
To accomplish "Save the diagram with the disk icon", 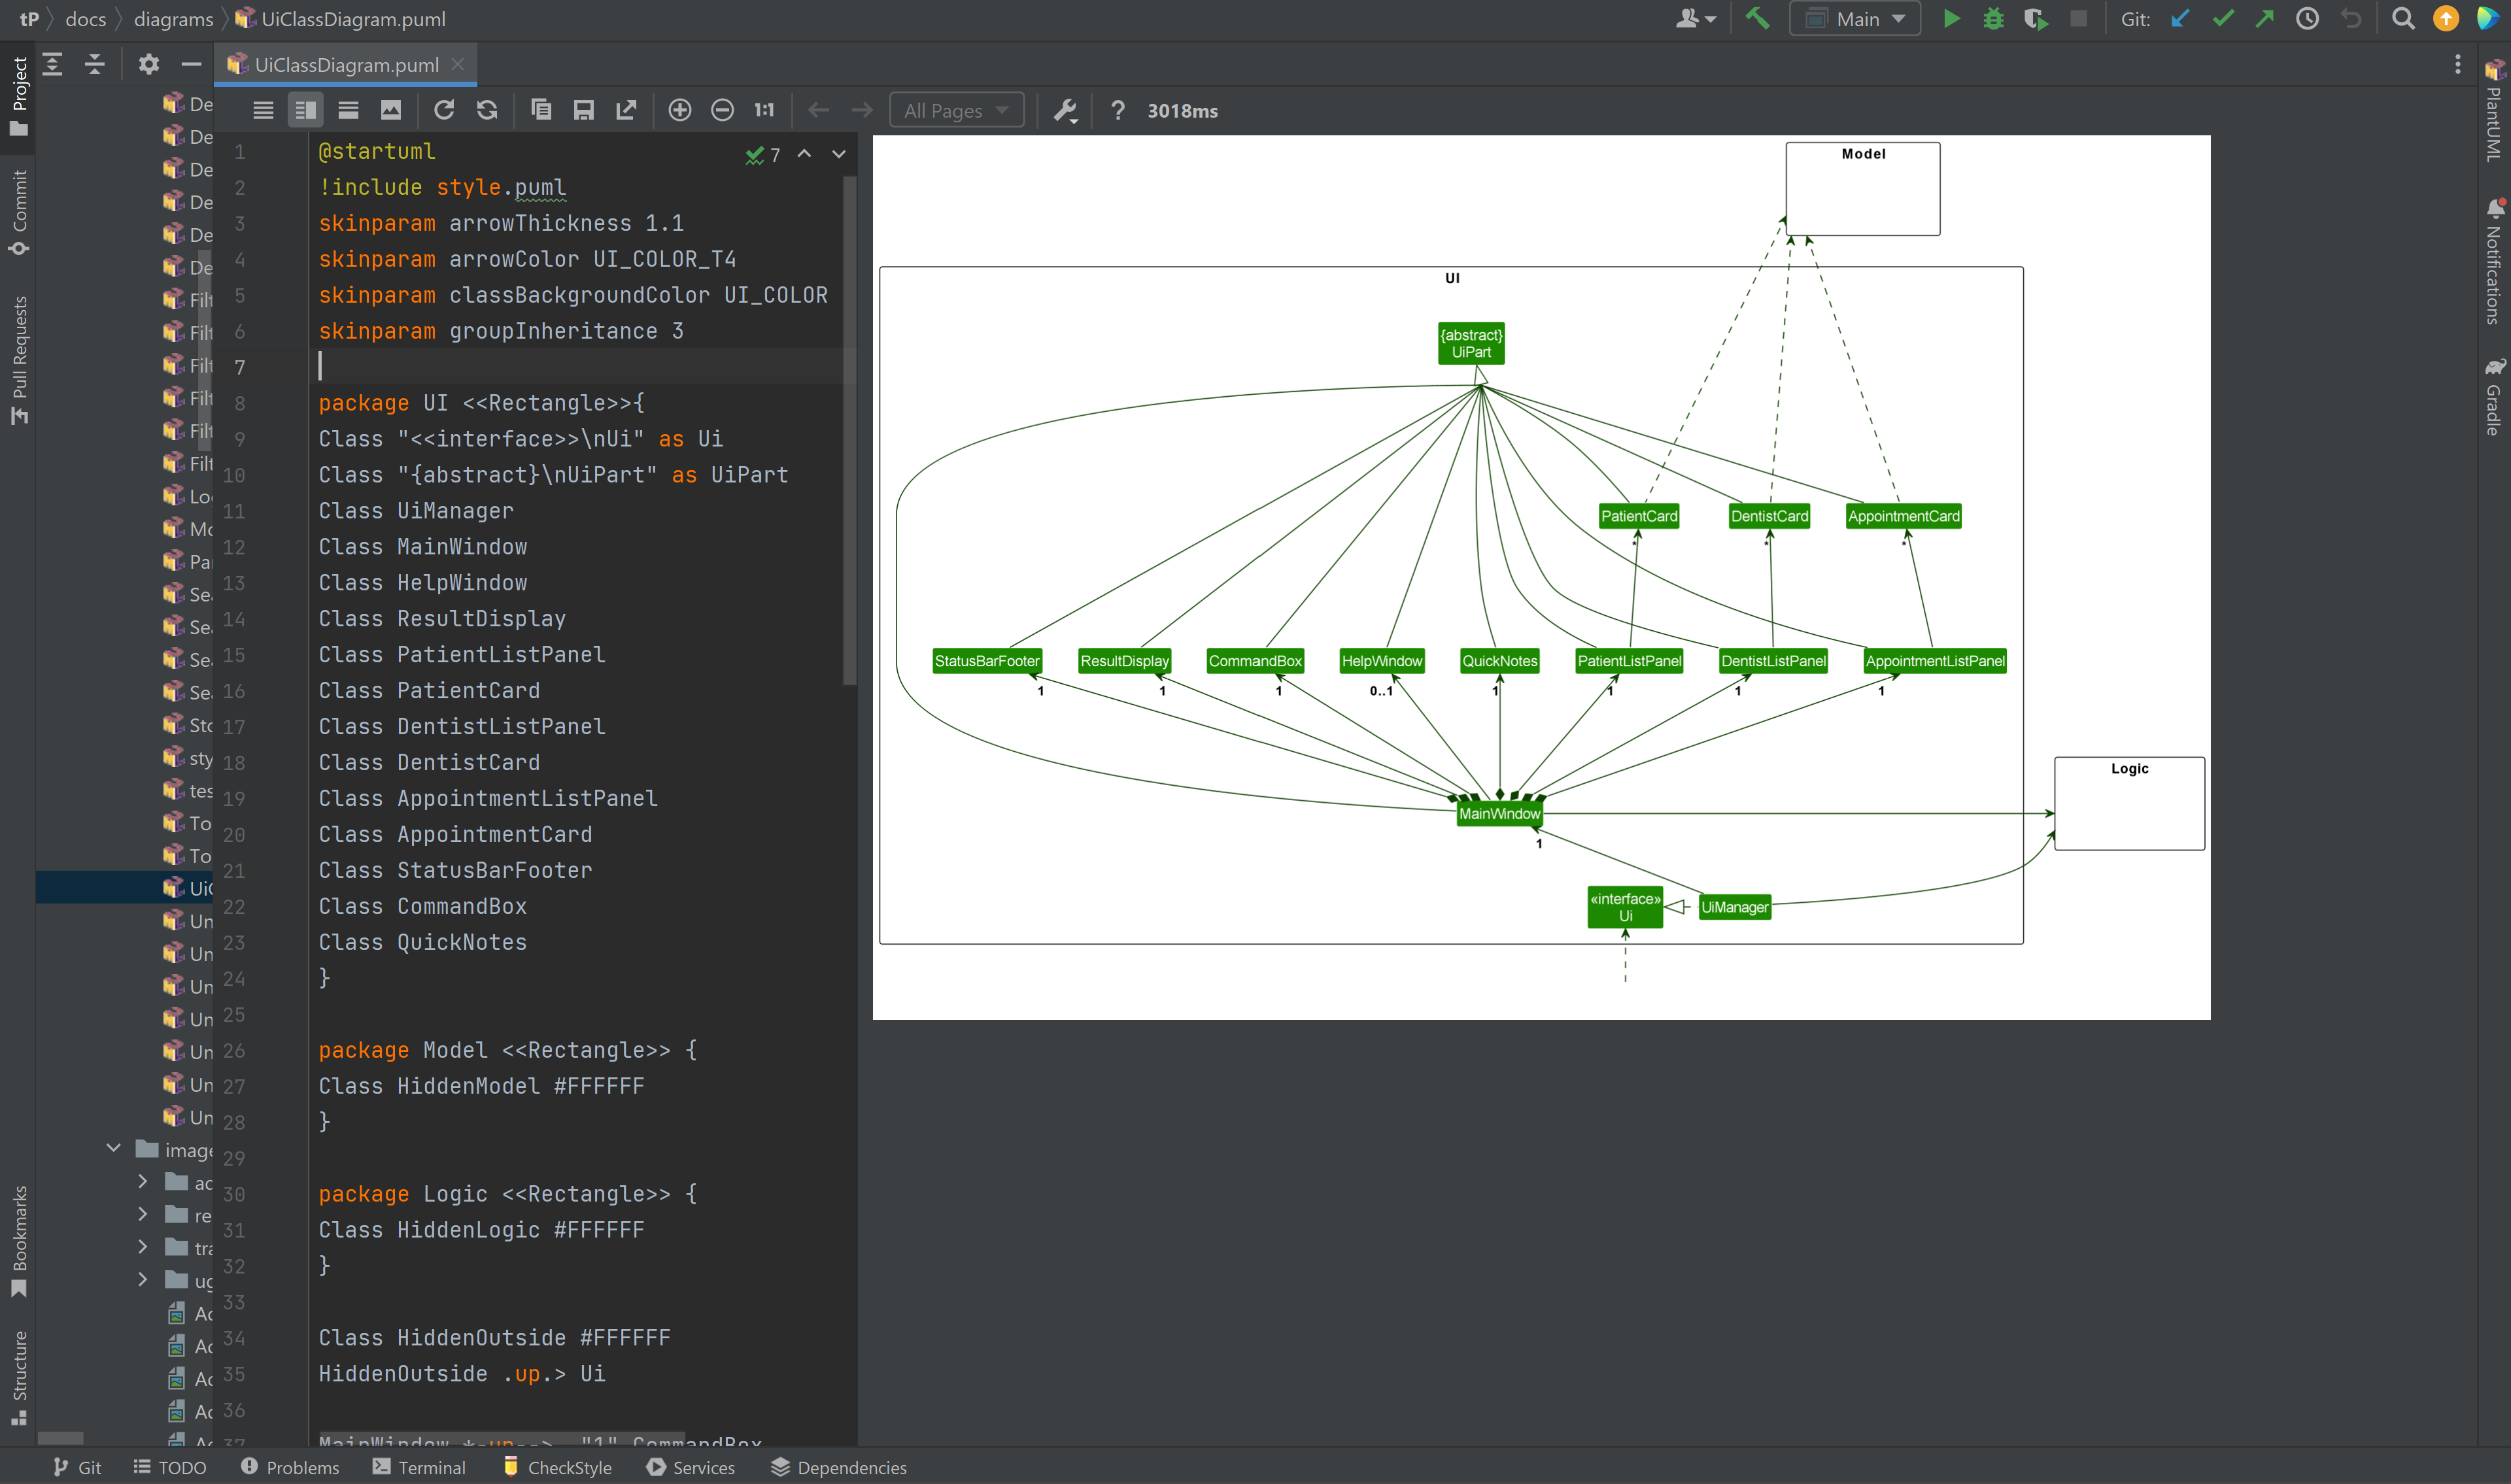I will pyautogui.click(x=584, y=111).
